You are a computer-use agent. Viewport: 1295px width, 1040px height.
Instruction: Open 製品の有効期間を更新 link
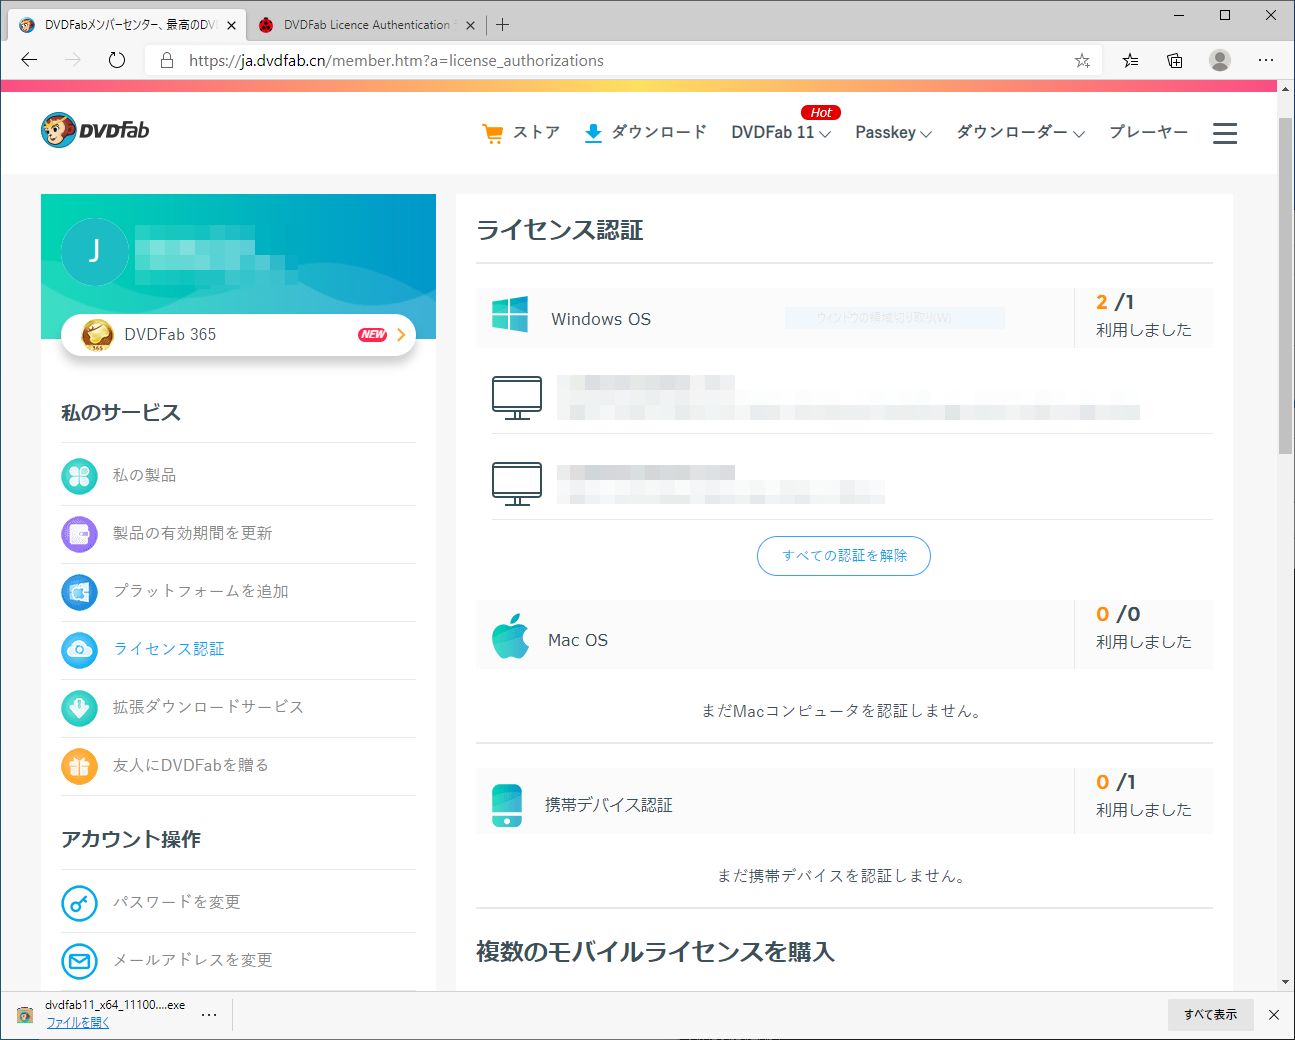[x=192, y=533]
